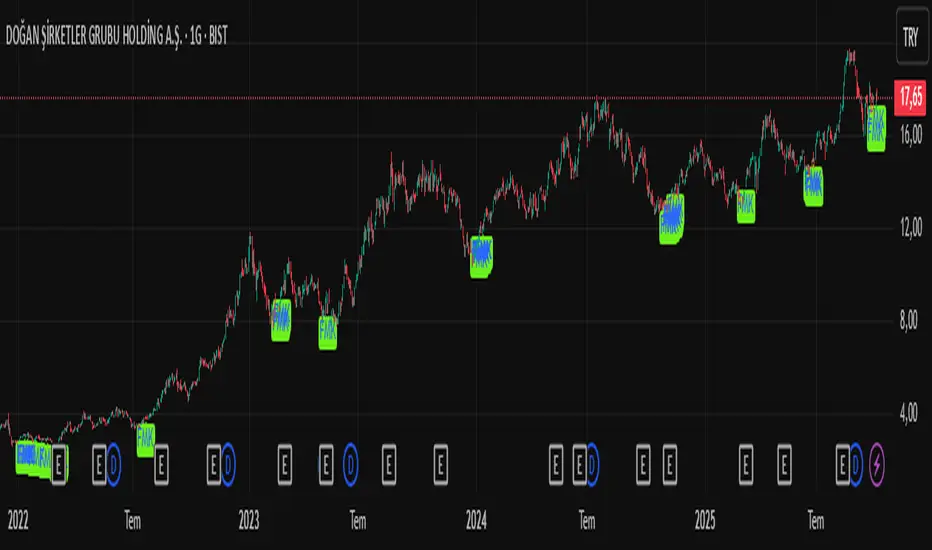The image size is (932, 550).
Task: Click the 8,00 price axis label
Action: [x=909, y=320]
